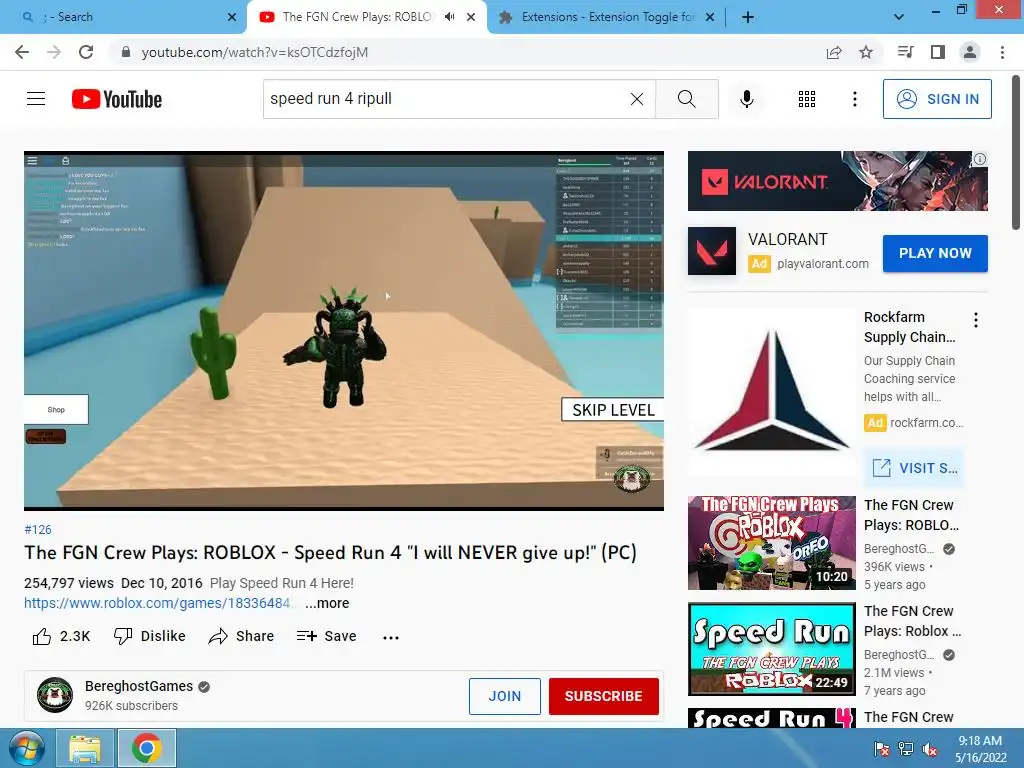Mute audio on the FGN Crew tab
This screenshot has height=768, width=1024.
click(449, 17)
